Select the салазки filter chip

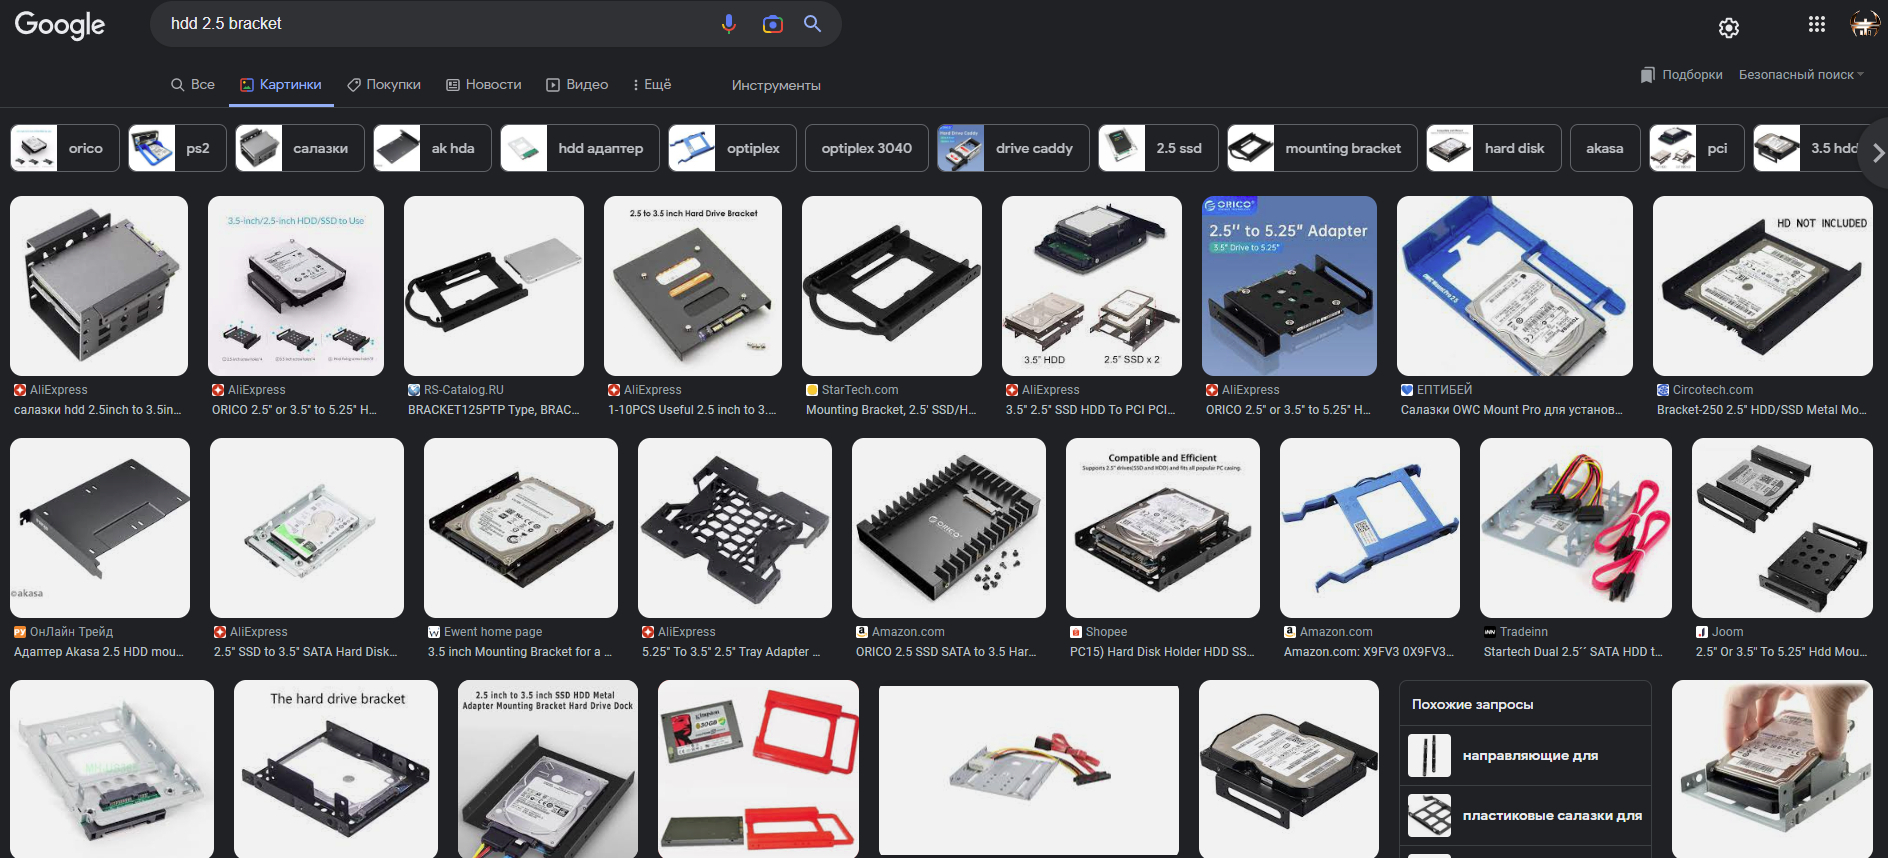pos(300,148)
